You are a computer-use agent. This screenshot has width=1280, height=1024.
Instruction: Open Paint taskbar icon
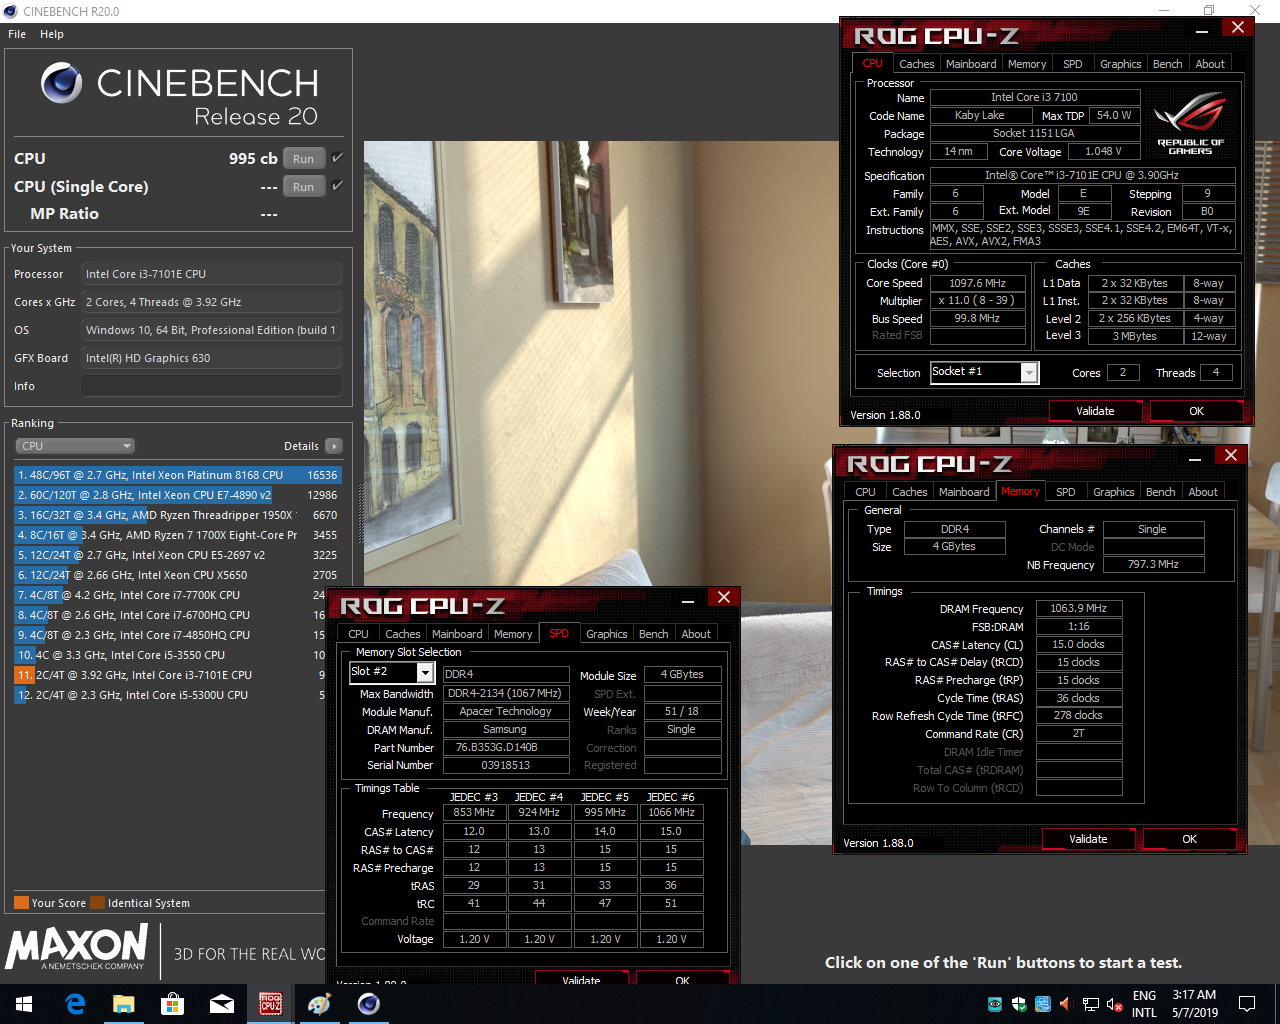(x=320, y=1003)
